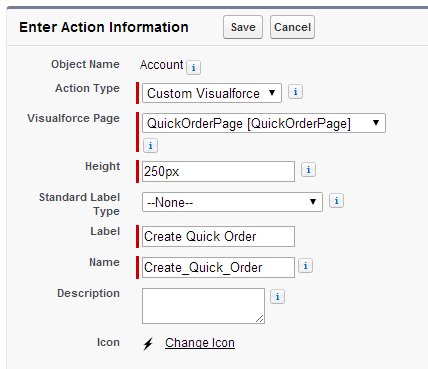428x369 pixels.
Task: Click into the Height input field
Action: 218,172
